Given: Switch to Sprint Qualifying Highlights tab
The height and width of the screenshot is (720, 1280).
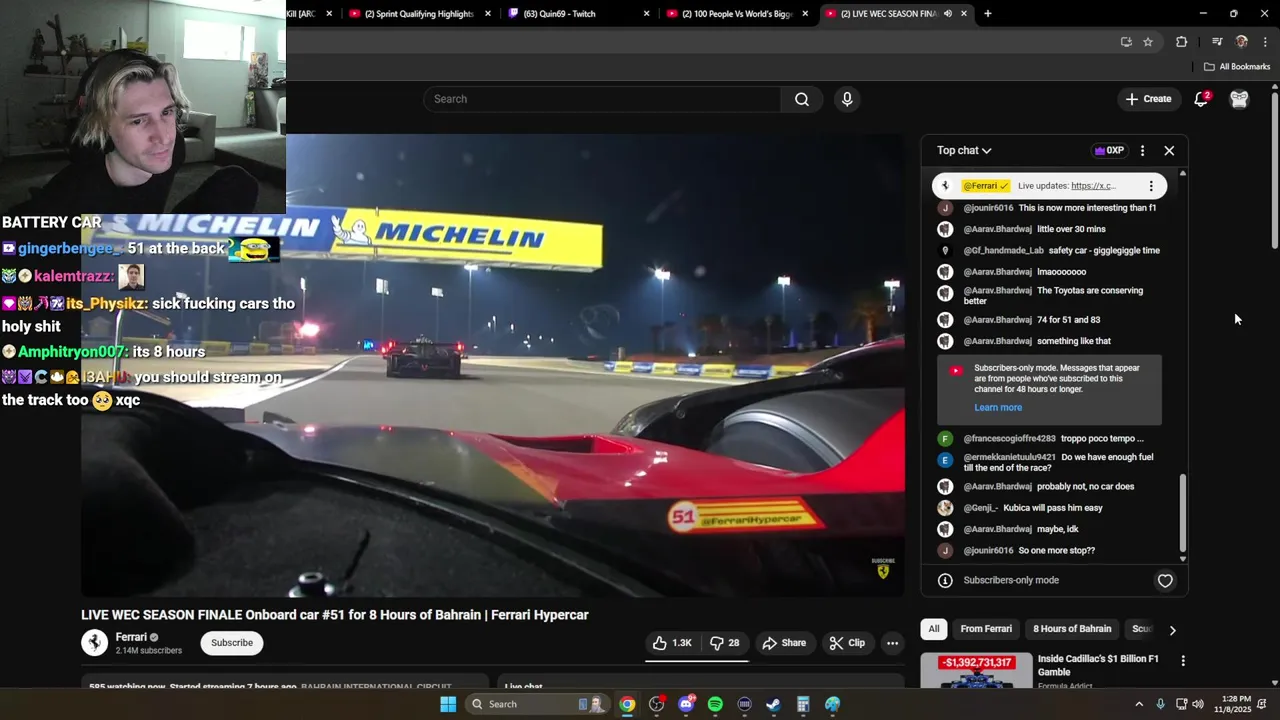Looking at the screenshot, I should pos(419,14).
